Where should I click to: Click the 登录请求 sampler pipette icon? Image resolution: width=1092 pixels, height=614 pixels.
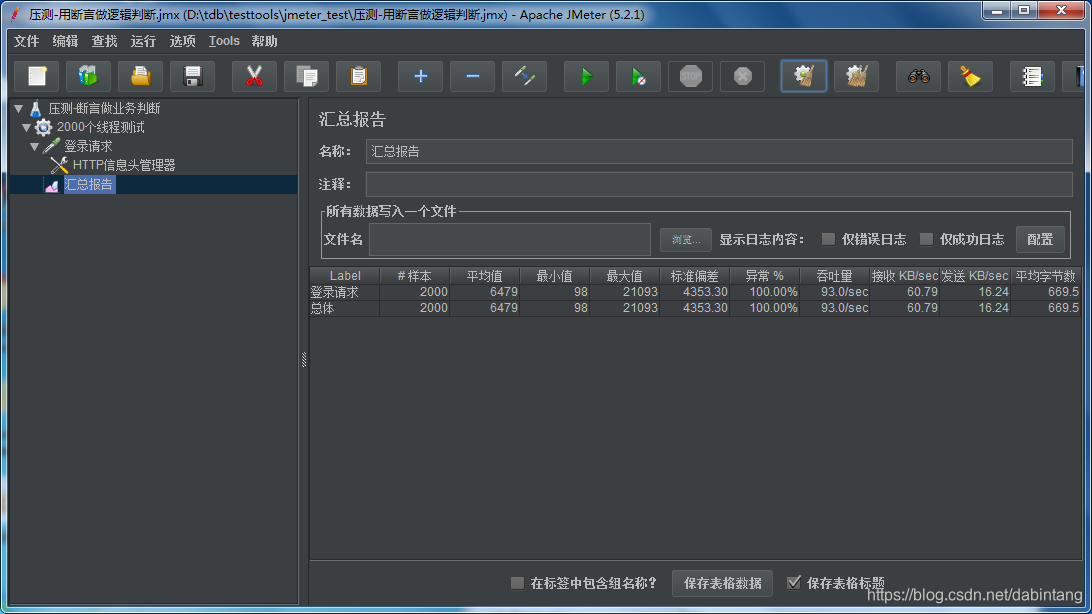tap(52, 146)
